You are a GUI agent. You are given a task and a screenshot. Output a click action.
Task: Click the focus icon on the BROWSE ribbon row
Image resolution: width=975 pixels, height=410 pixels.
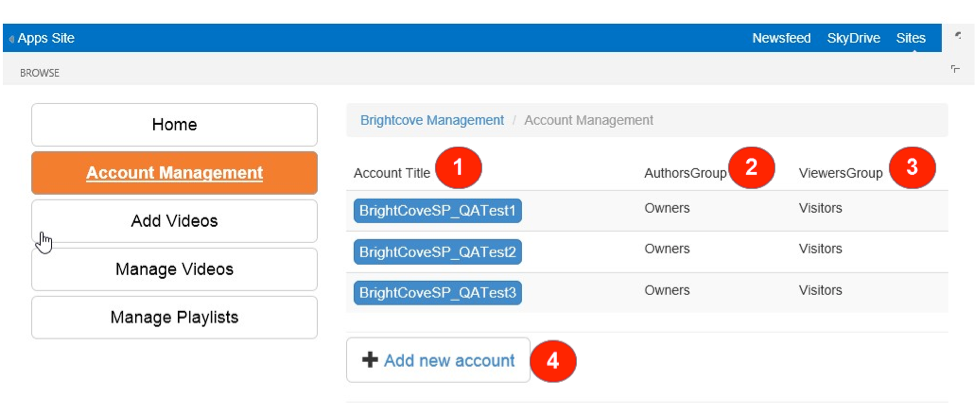click(x=955, y=69)
